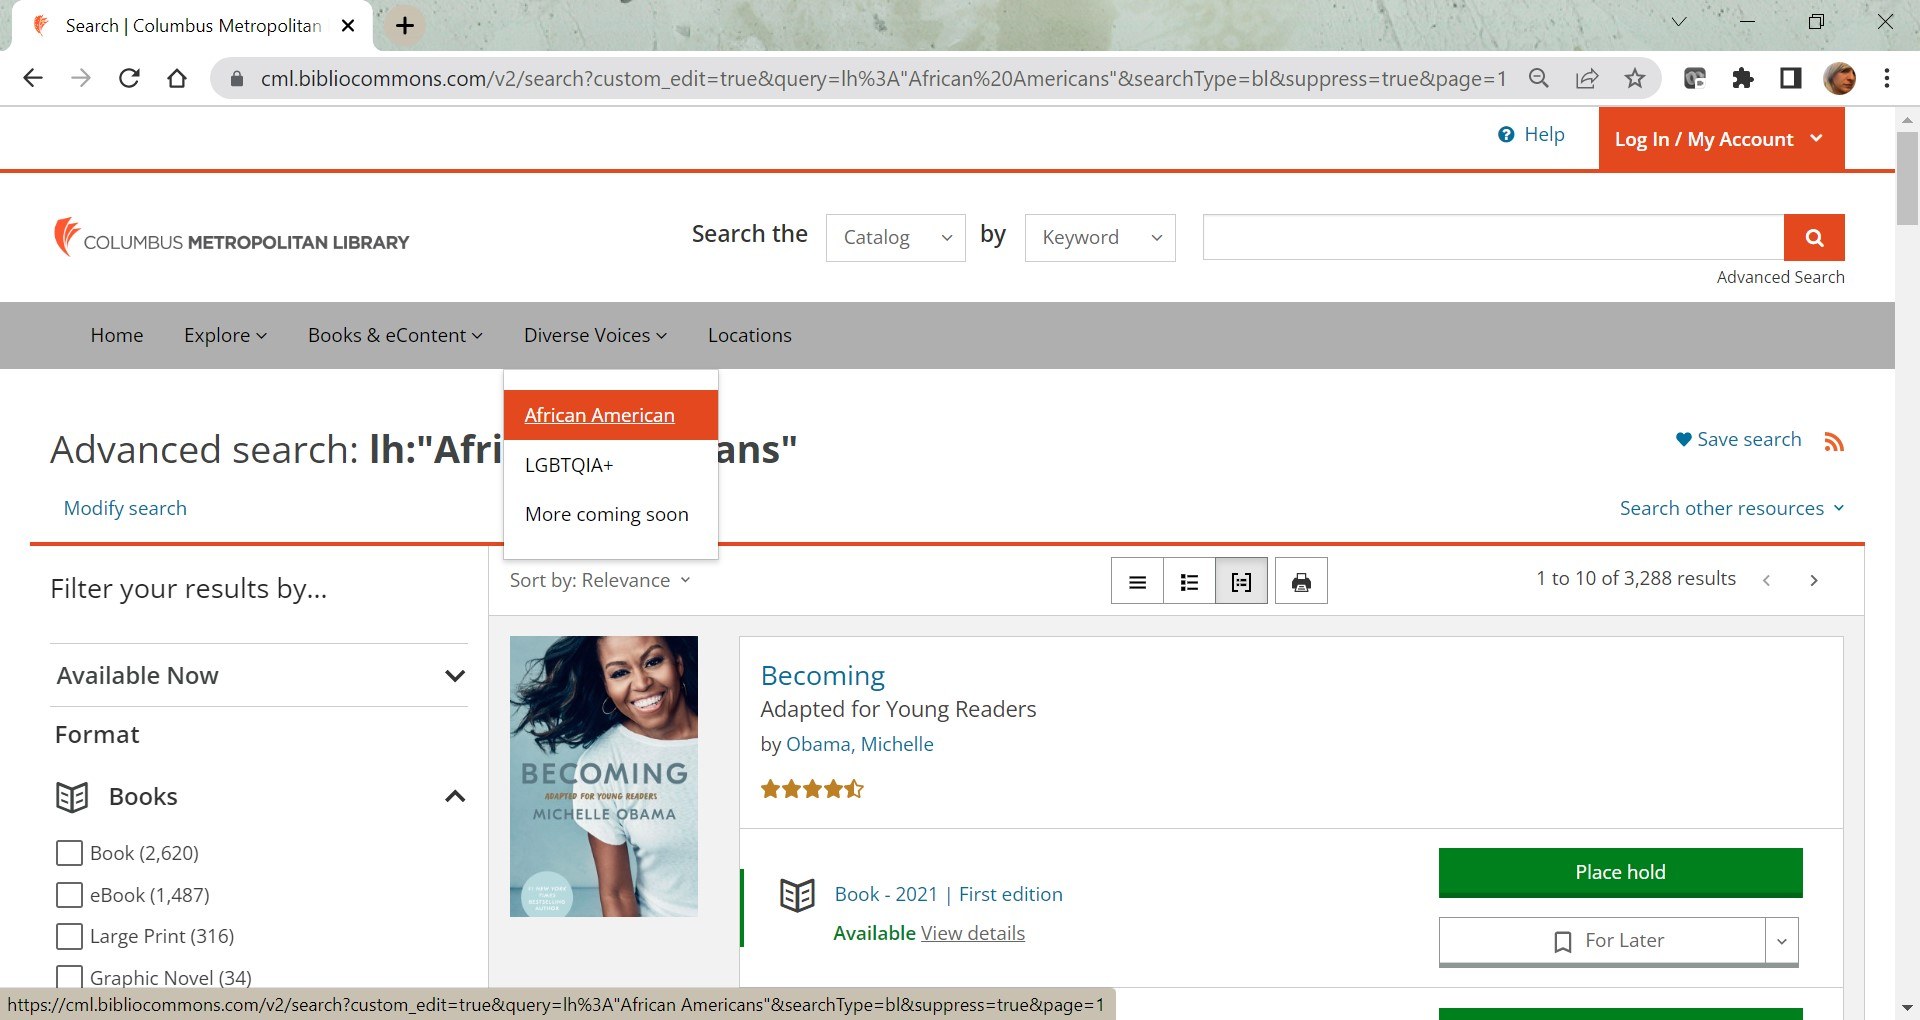1920x1020 pixels.
Task: Open the Becoming title link
Action: click(x=823, y=676)
